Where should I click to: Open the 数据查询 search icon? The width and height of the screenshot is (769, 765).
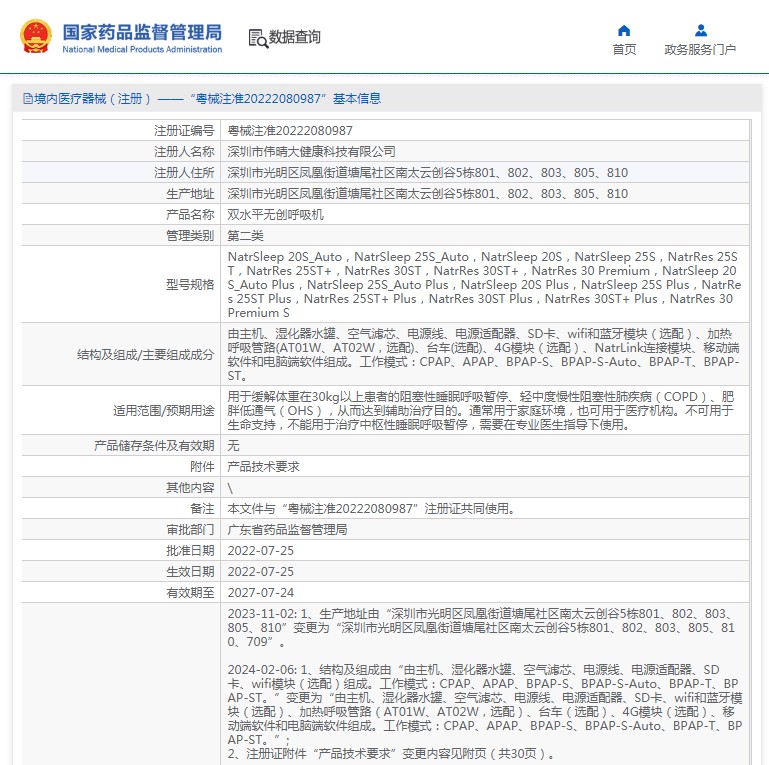coord(258,38)
